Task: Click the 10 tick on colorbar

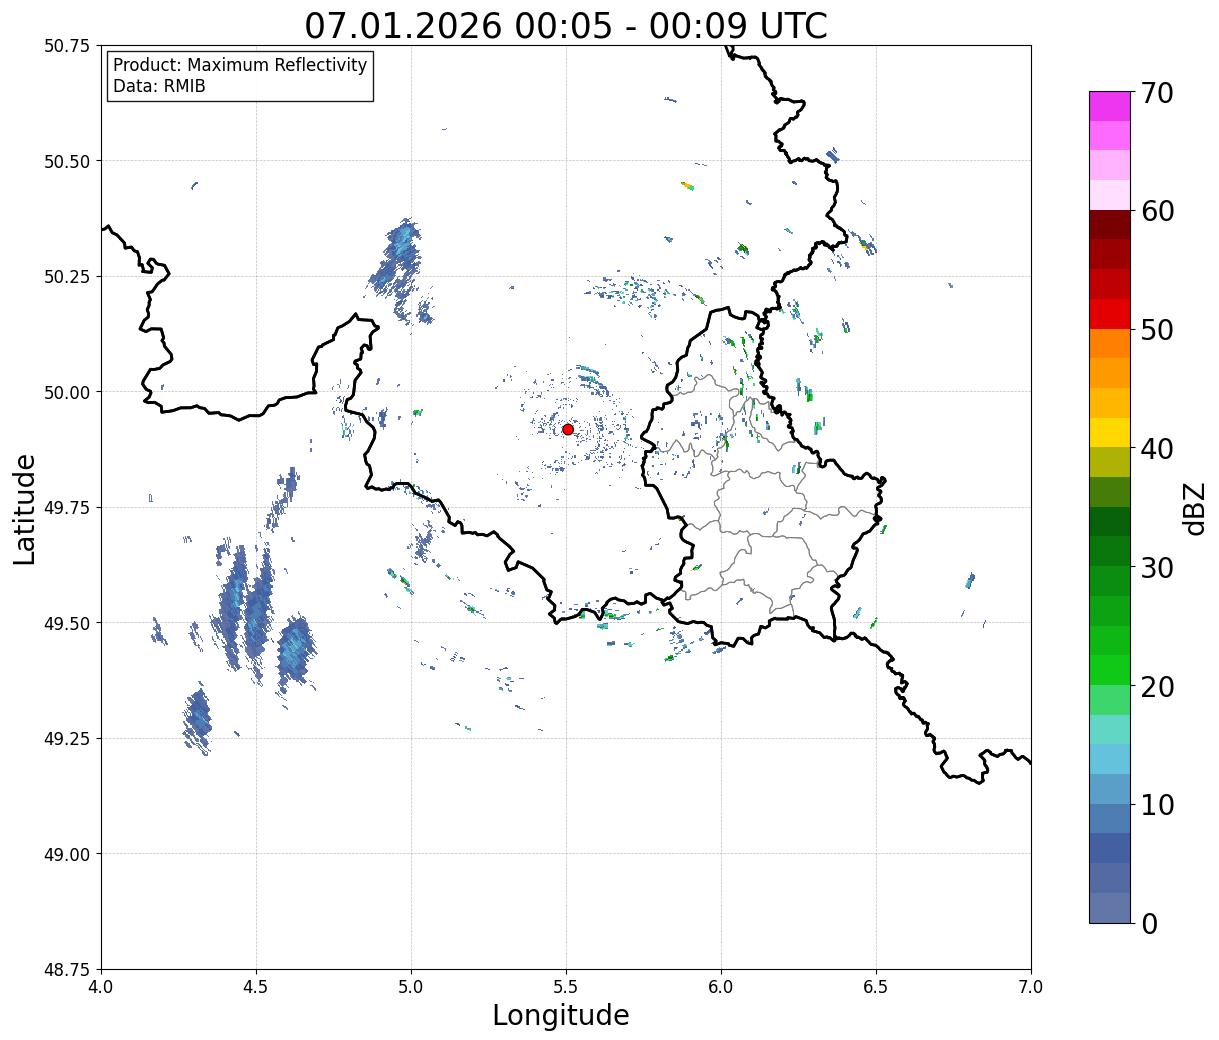Action: pyautogui.click(x=1156, y=805)
